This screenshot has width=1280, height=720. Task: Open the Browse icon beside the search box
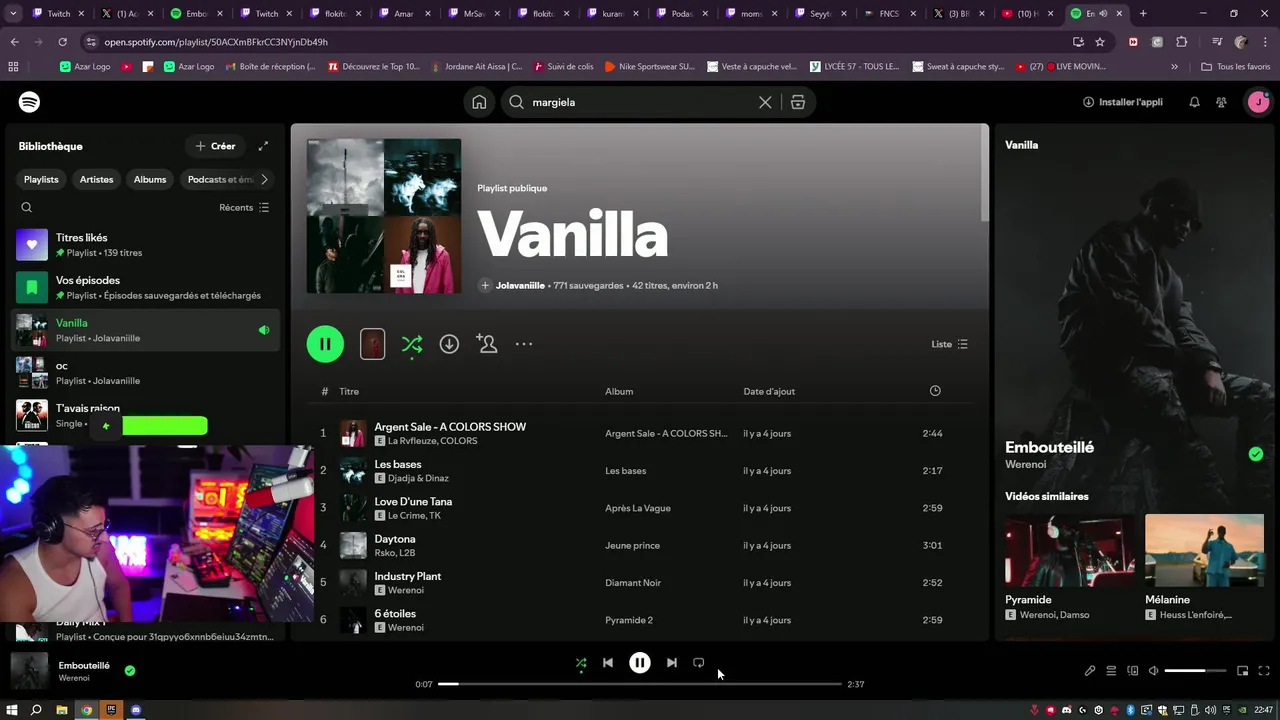point(798,102)
